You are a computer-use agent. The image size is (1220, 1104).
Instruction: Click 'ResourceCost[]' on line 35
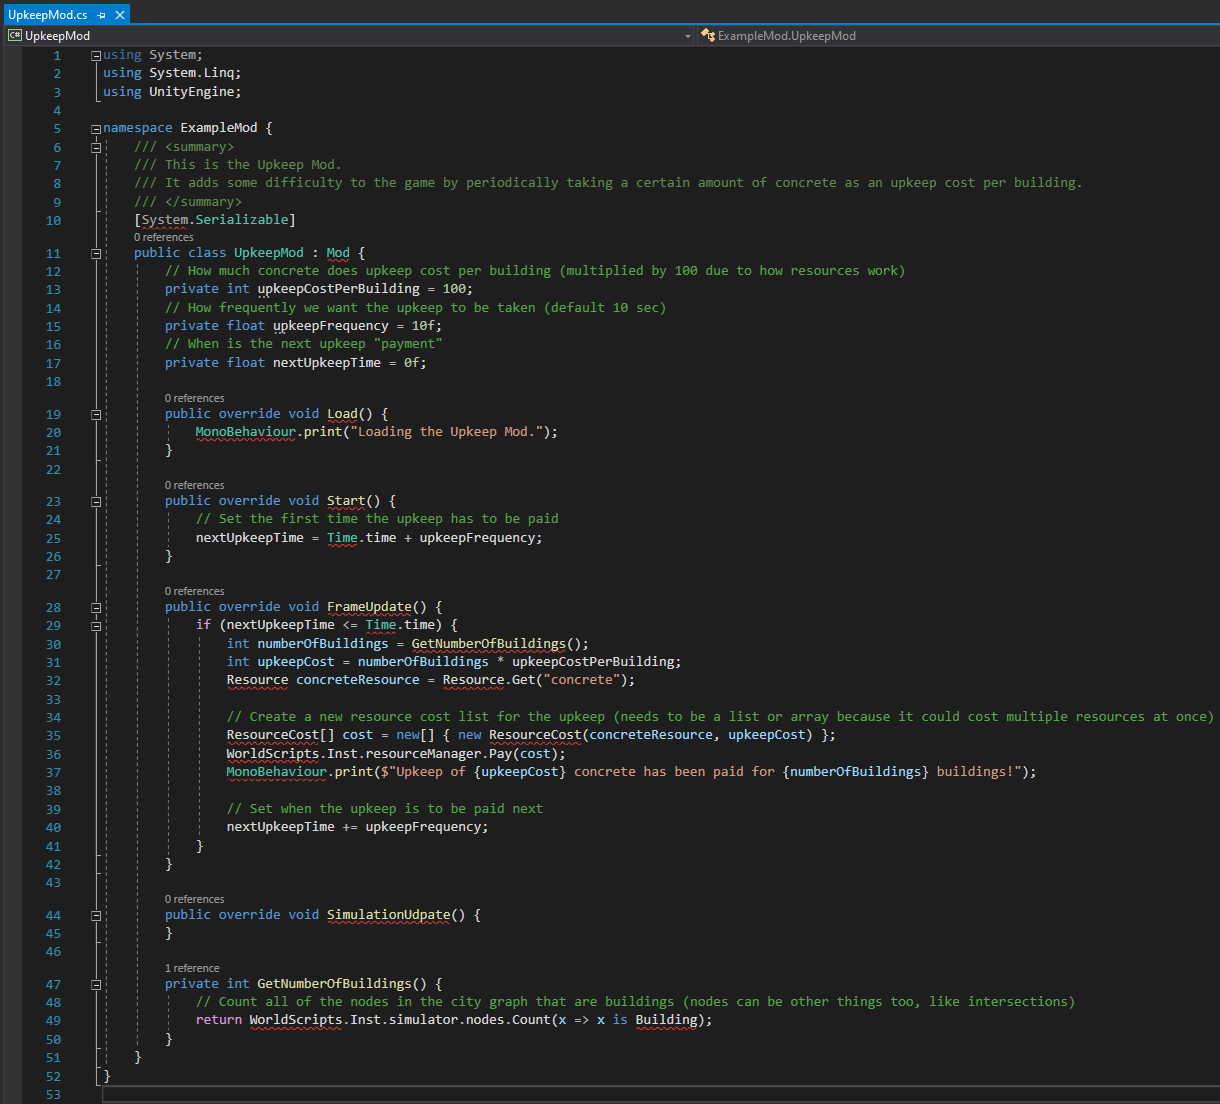(x=281, y=735)
